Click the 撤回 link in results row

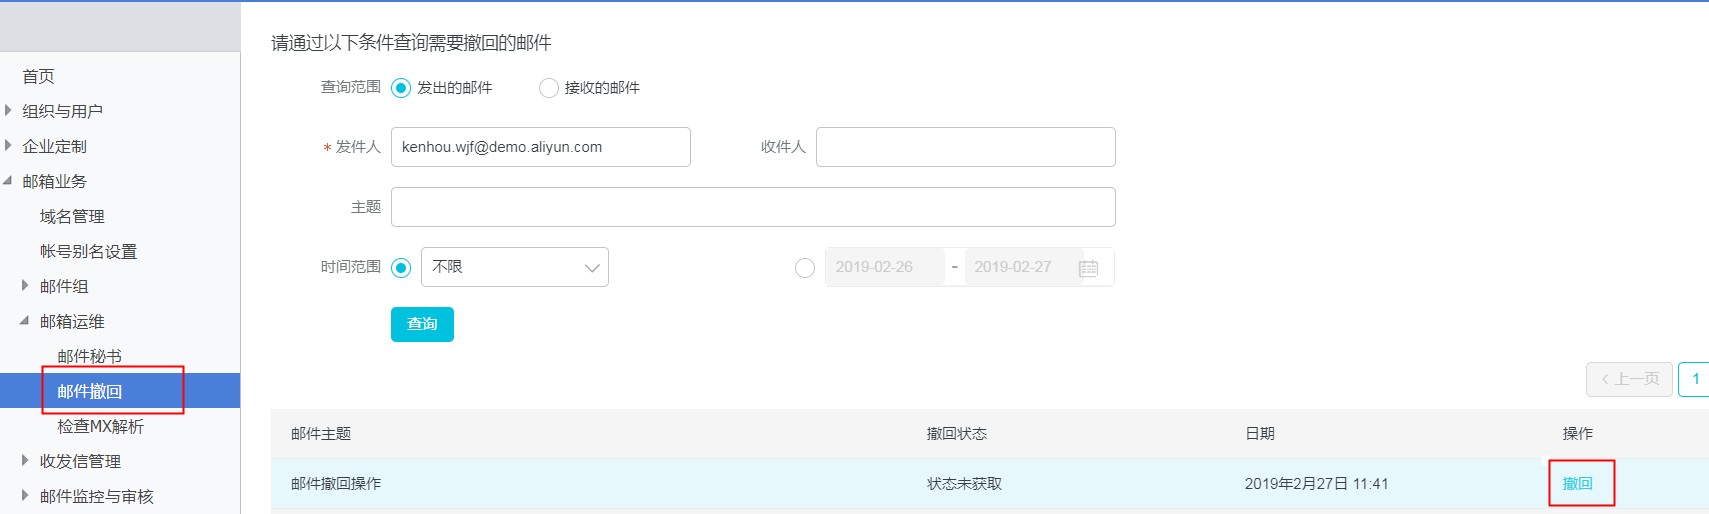click(1577, 484)
